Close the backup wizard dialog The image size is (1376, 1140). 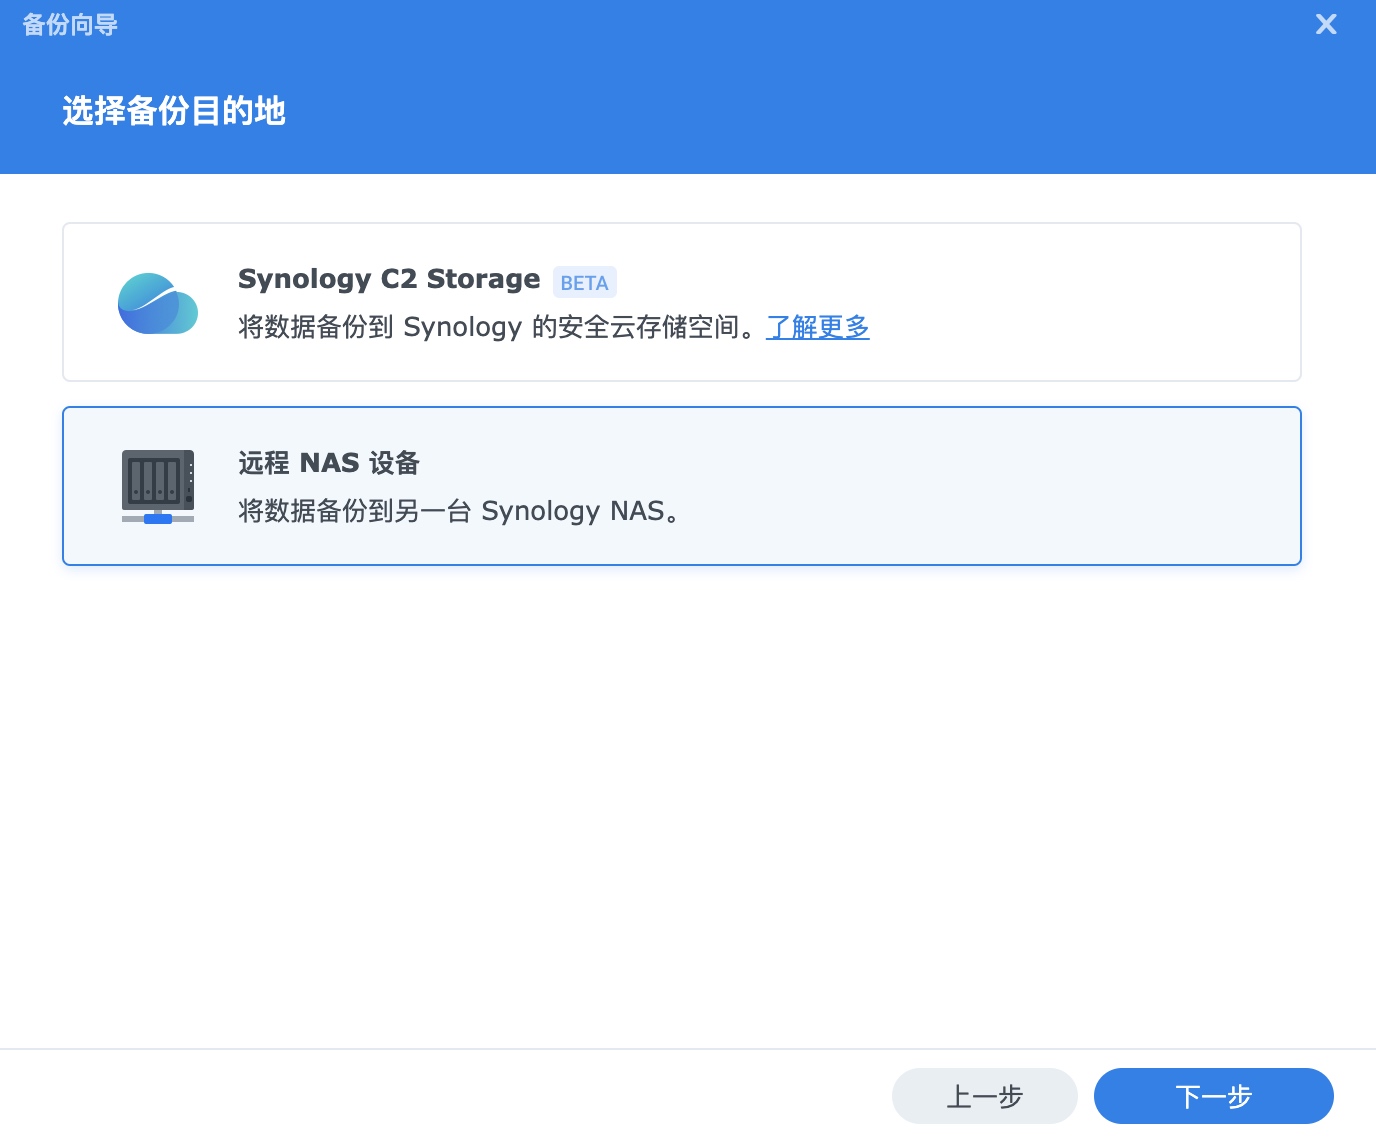point(1326,24)
